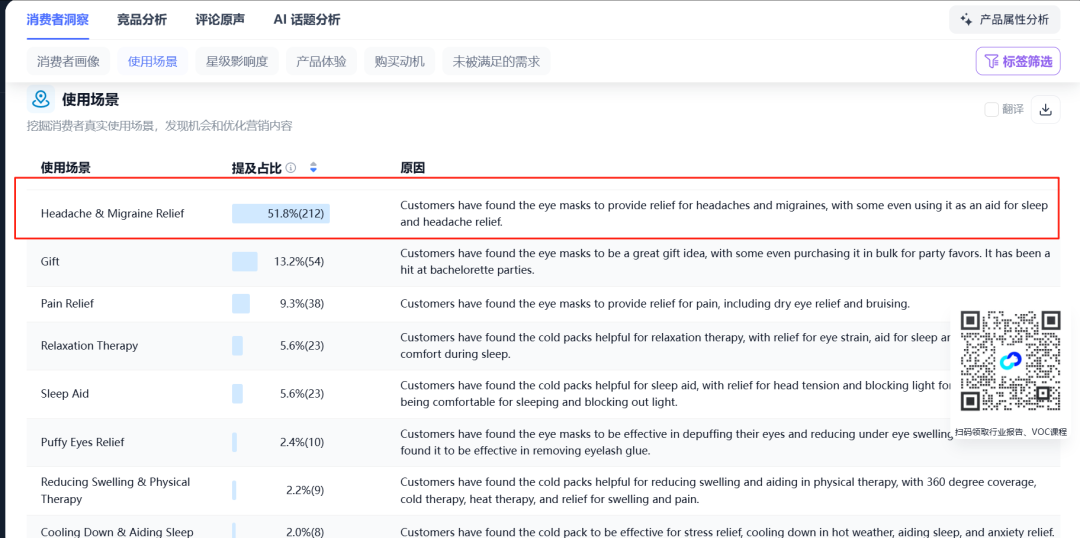Screen dimensions: 1080x538
Task: Click the 2.4%(10) value
Action: pyautogui.click(x=302, y=442)
